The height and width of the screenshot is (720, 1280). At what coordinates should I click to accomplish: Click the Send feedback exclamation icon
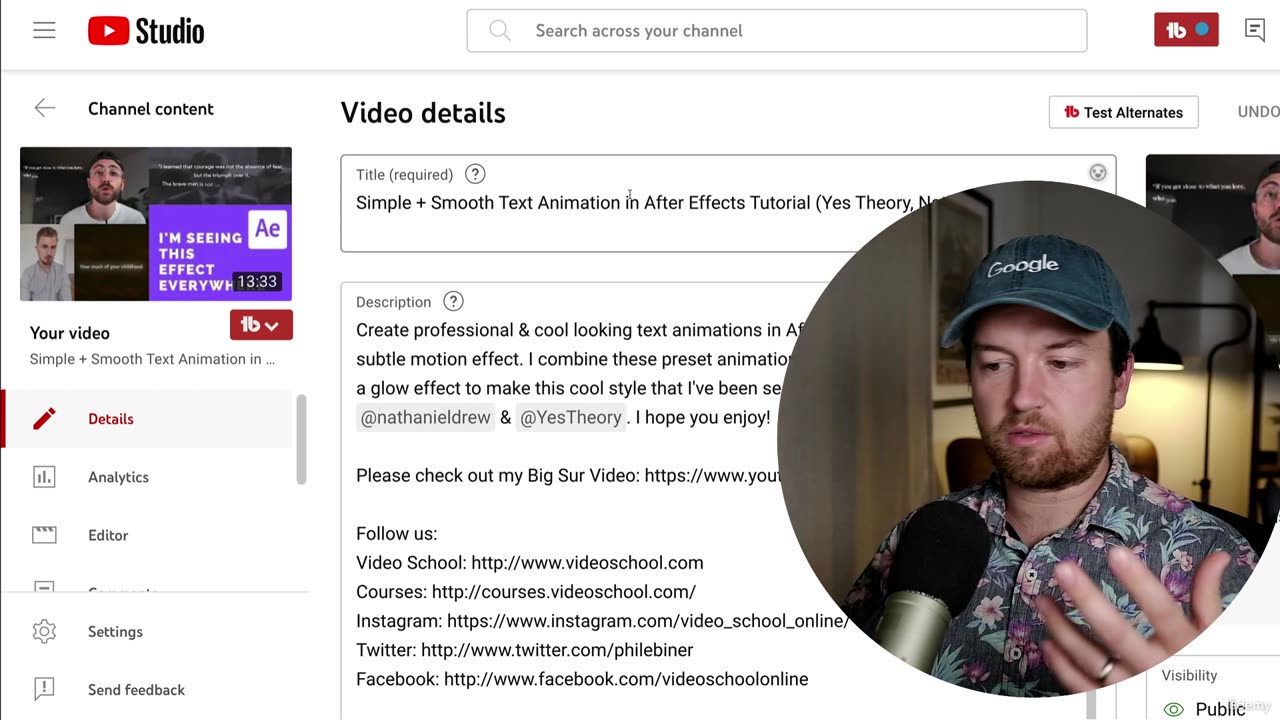[44, 690]
